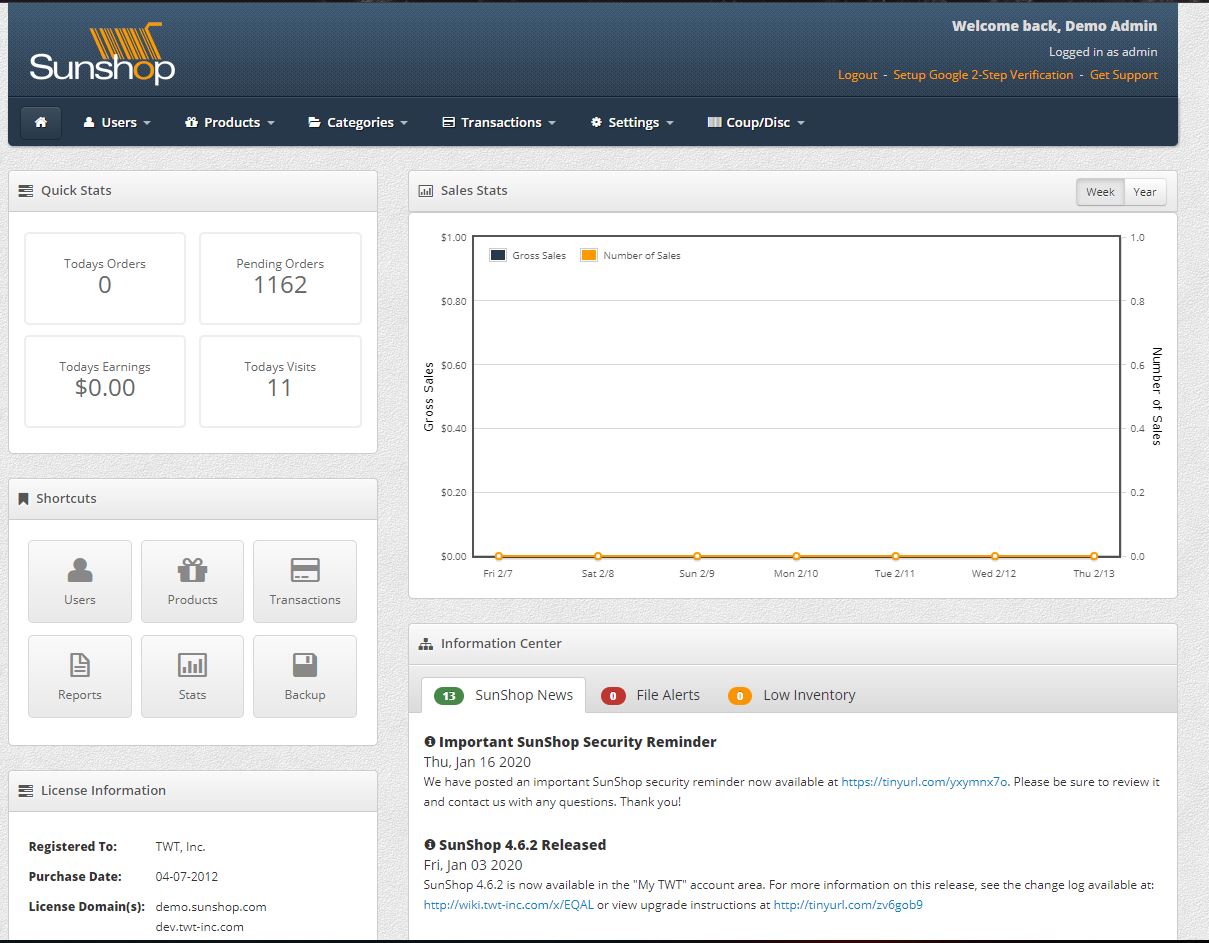The image size is (1209, 943).
Task: Open the Transactions card shortcut icon
Action: [305, 581]
